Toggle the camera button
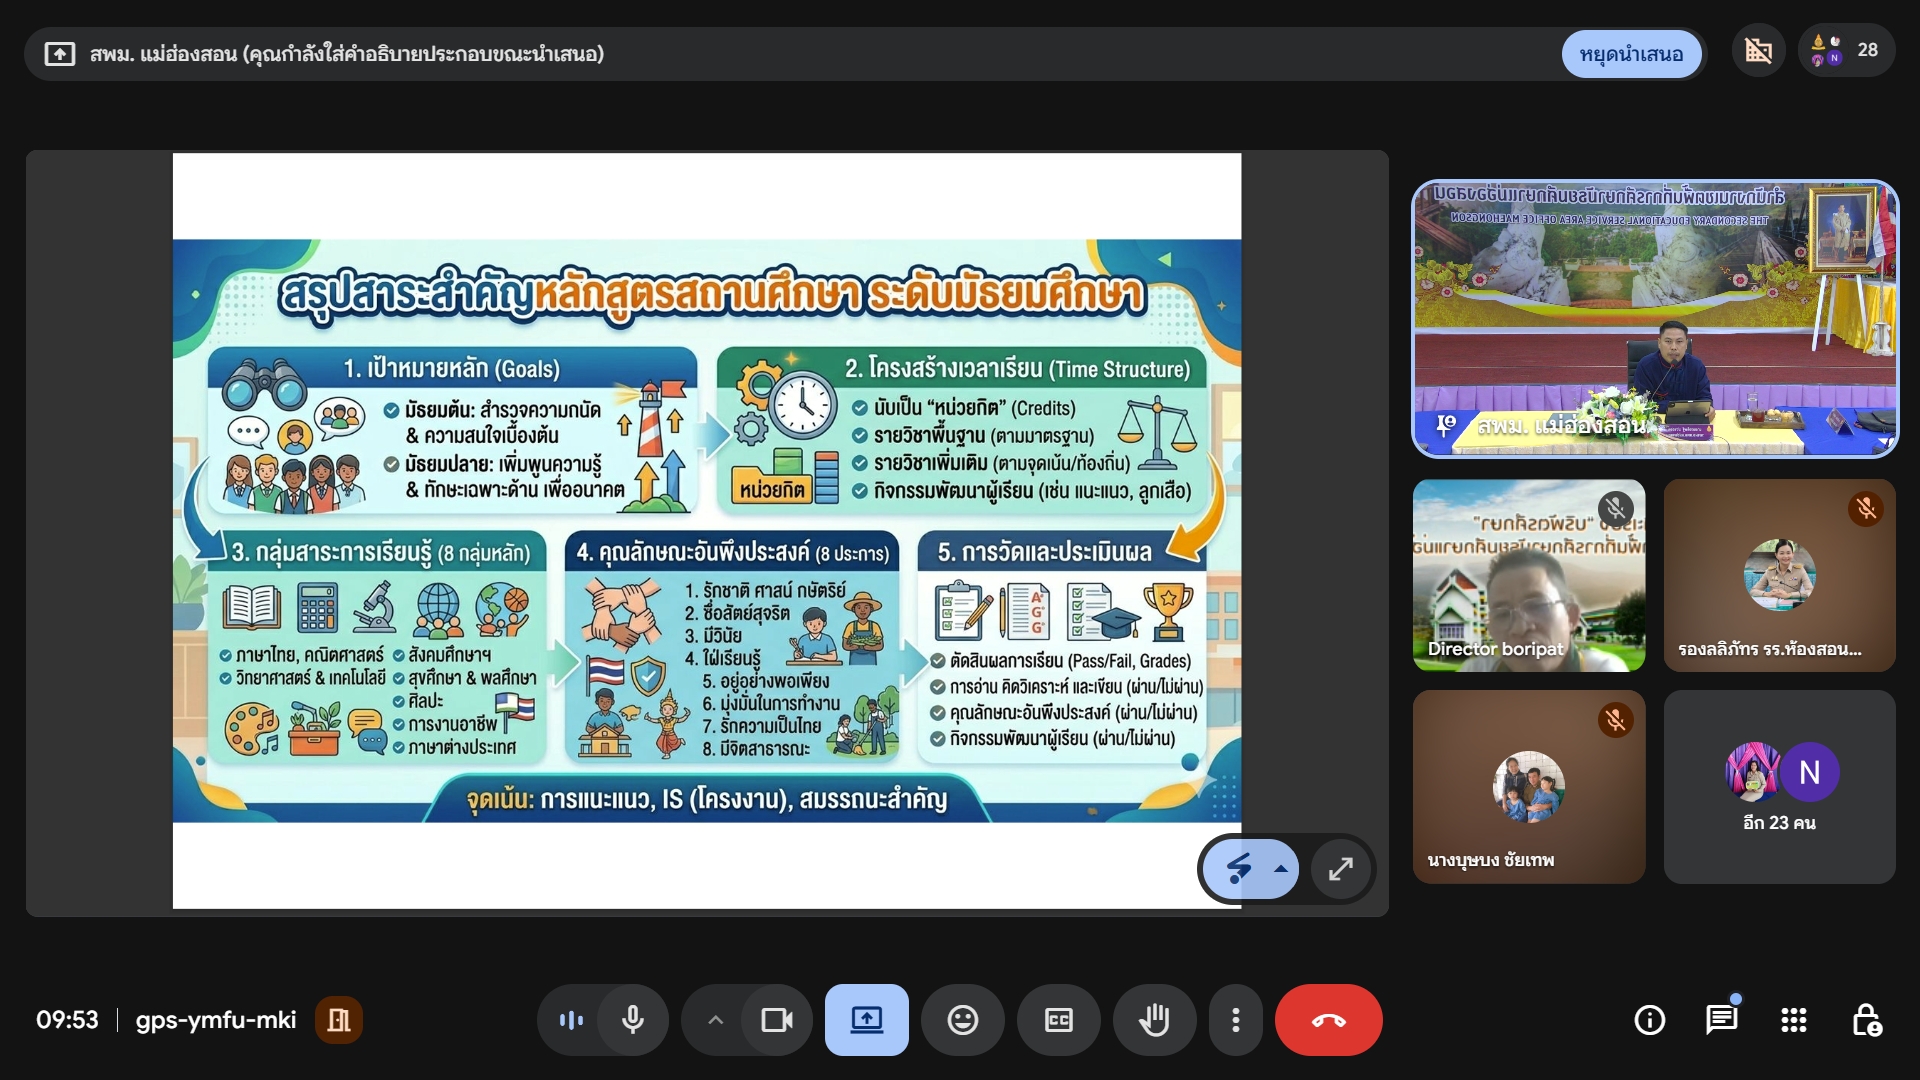The height and width of the screenshot is (1080, 1920). (776, 1020)
